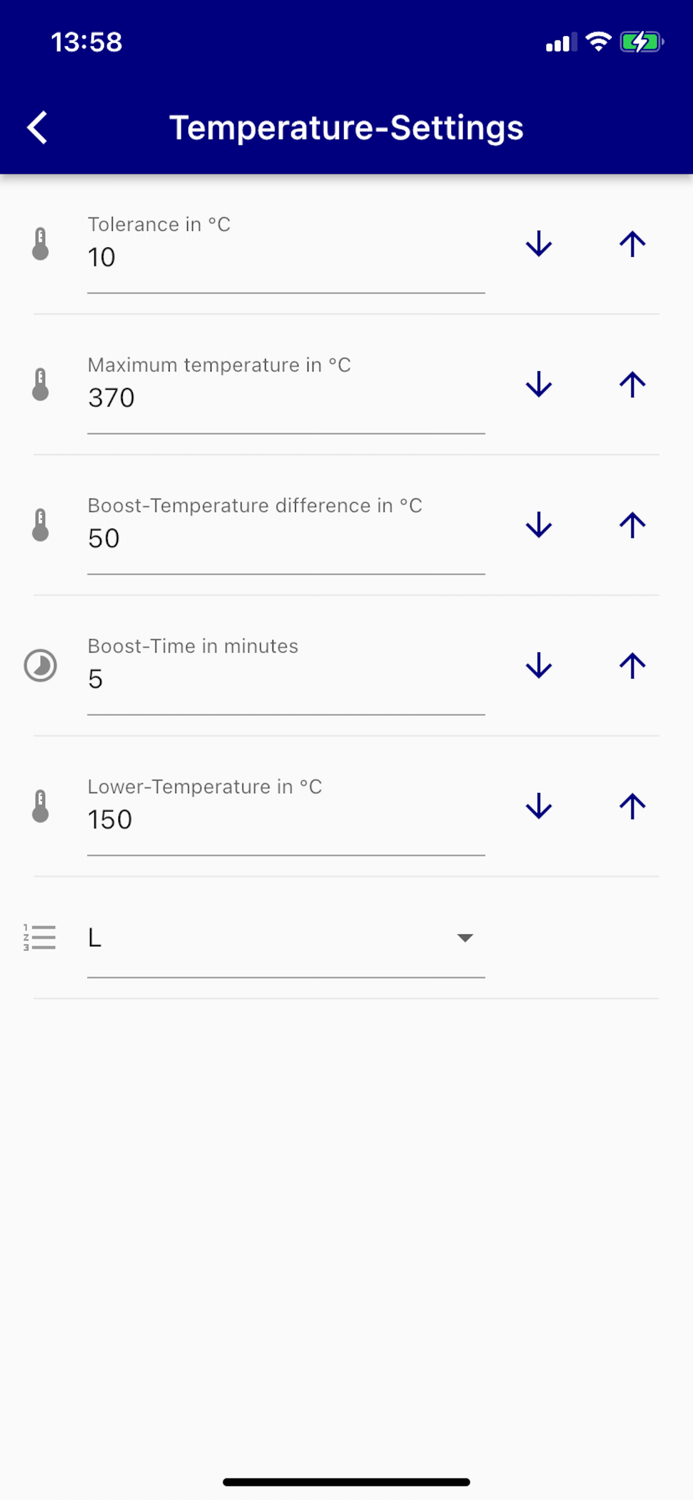
Task: Increase Boost-Time minutes with up arrow
Action: (632, 666)
